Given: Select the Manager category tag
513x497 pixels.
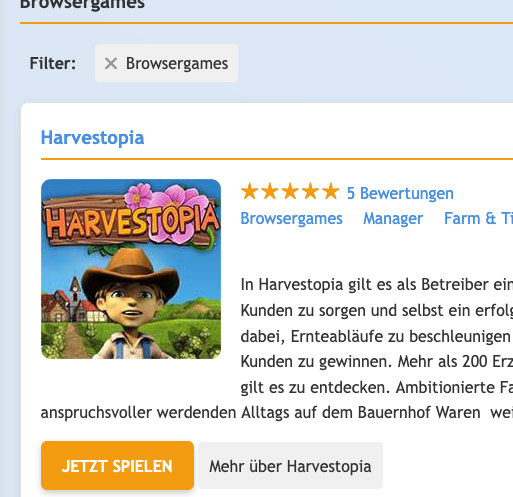Looking at the screenshot, I should [393, 219].
